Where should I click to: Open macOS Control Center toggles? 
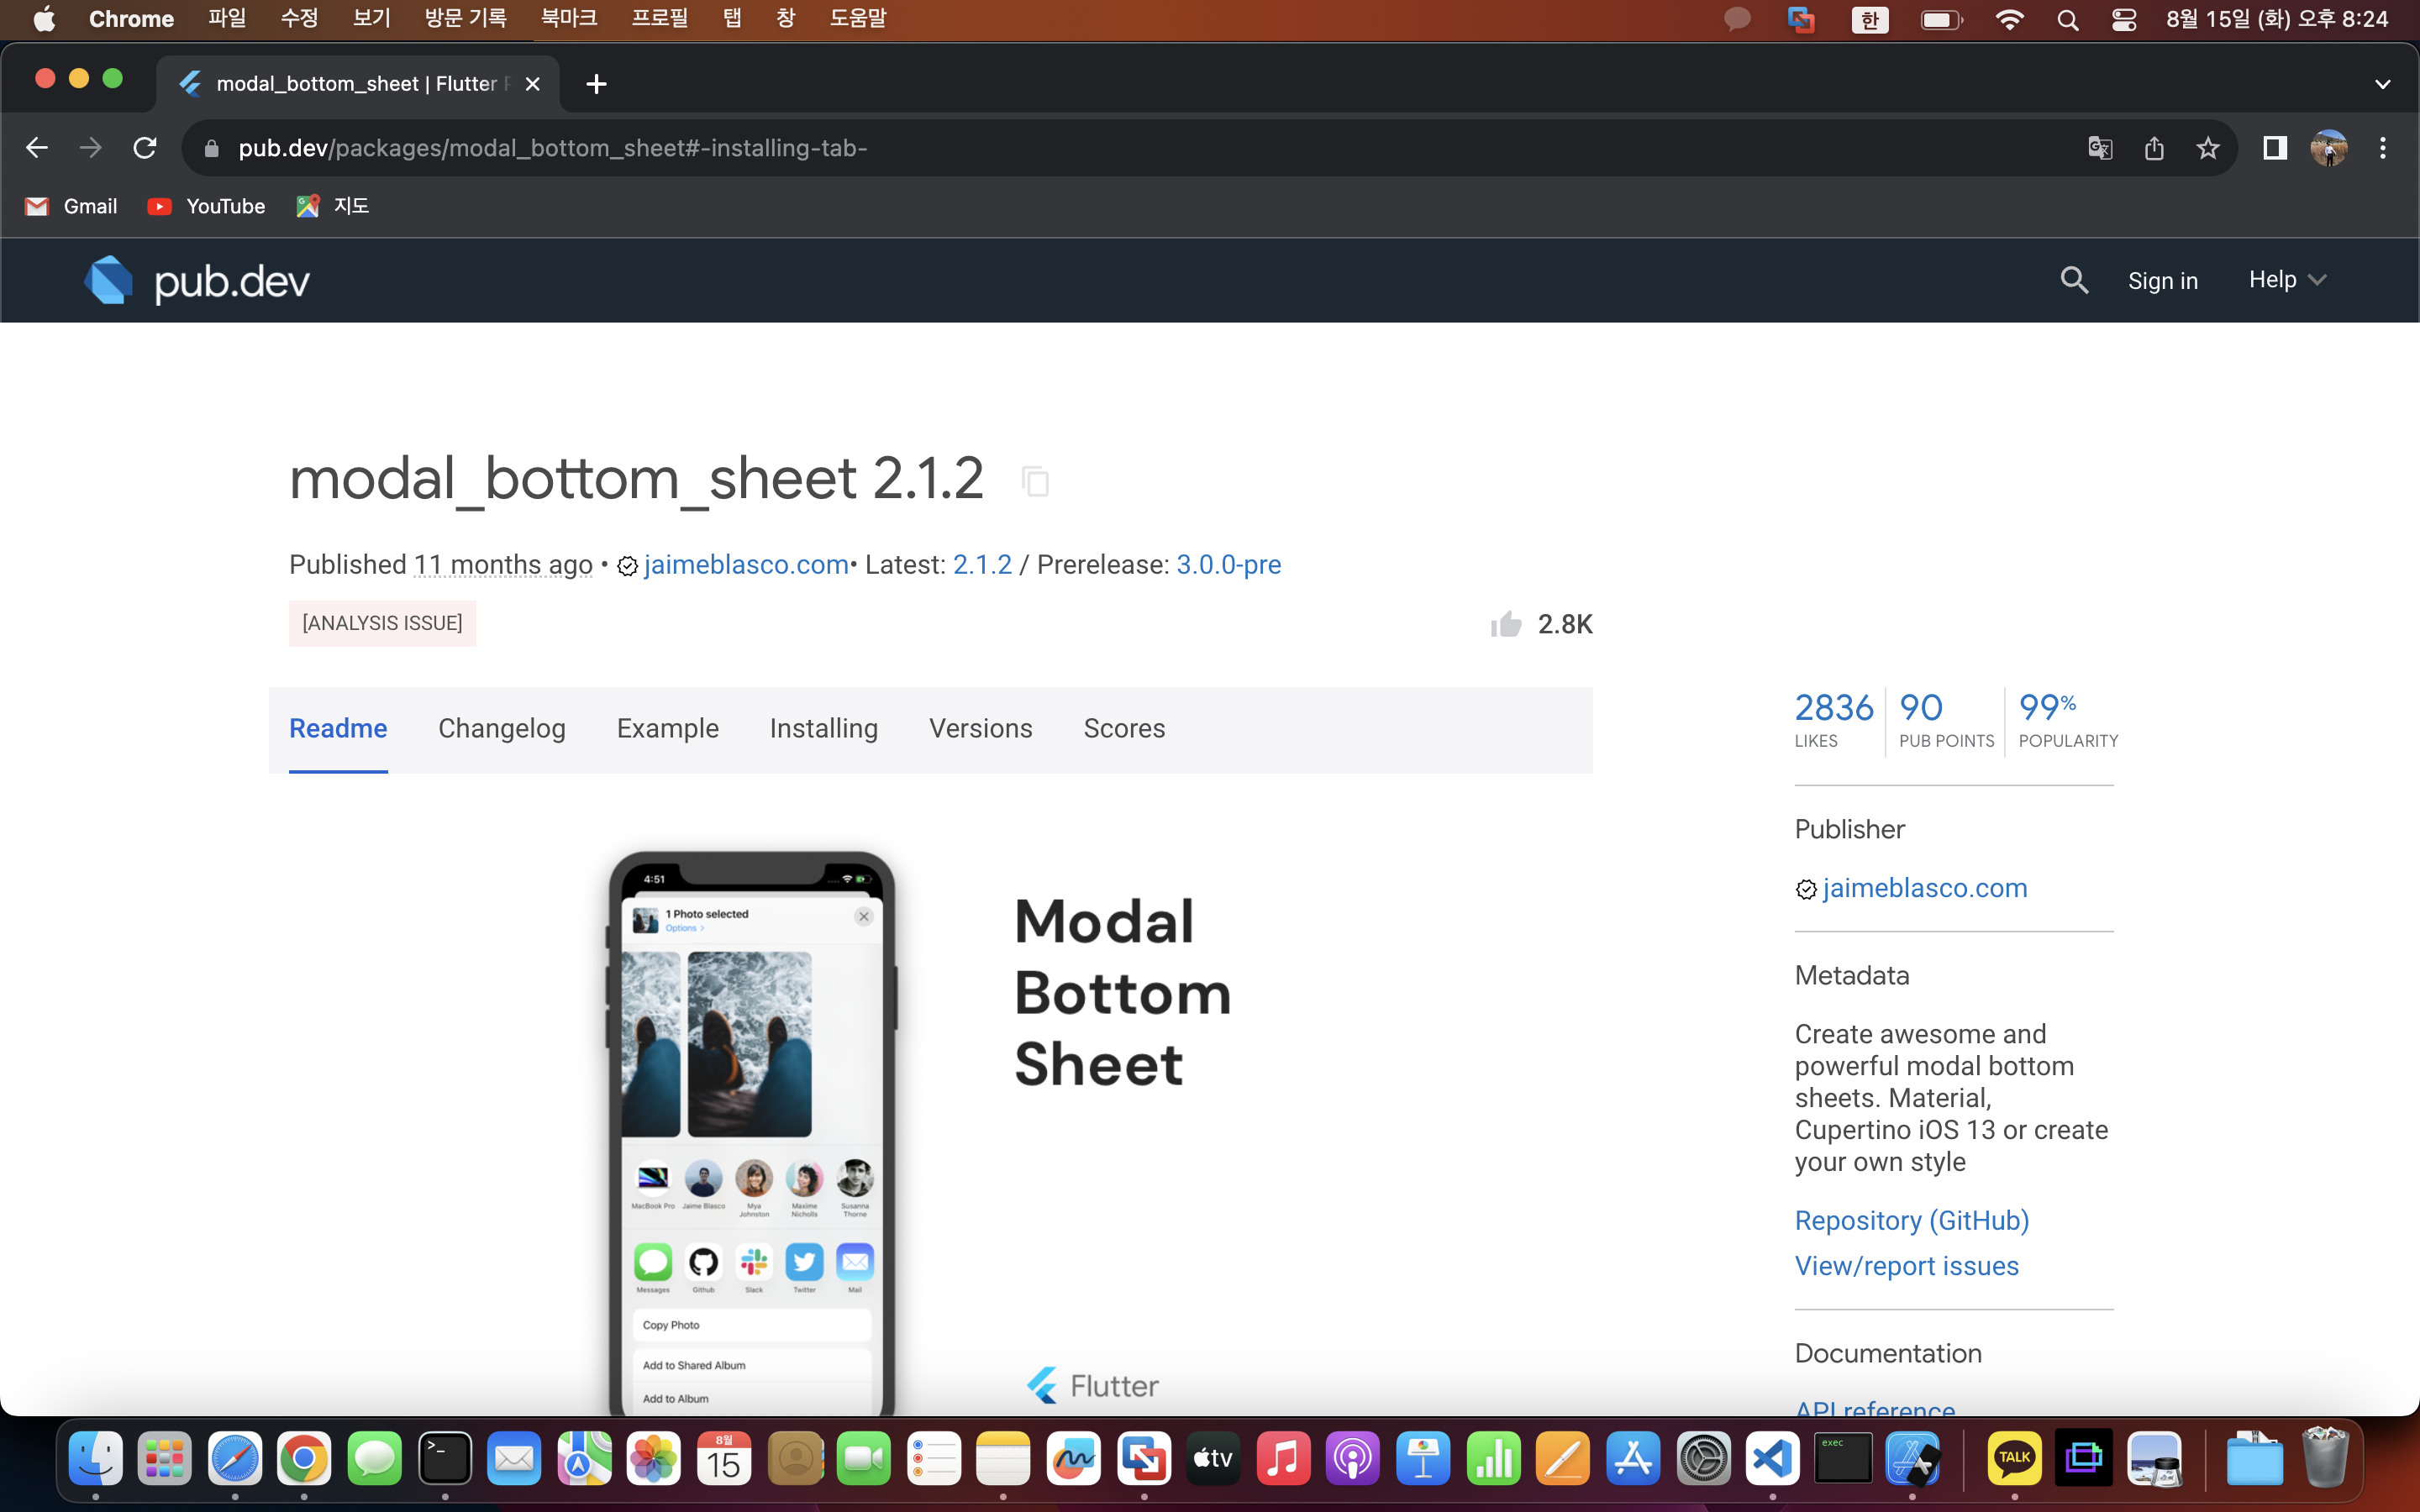tap(2124, 19)
